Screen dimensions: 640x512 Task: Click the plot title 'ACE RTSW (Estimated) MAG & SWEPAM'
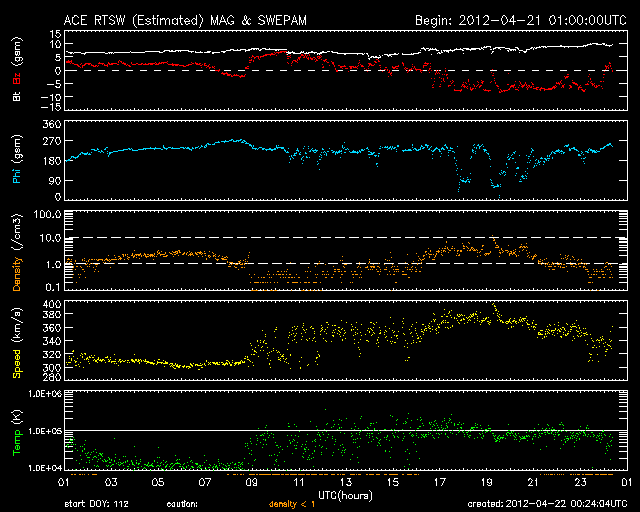[x=185, y=20]
